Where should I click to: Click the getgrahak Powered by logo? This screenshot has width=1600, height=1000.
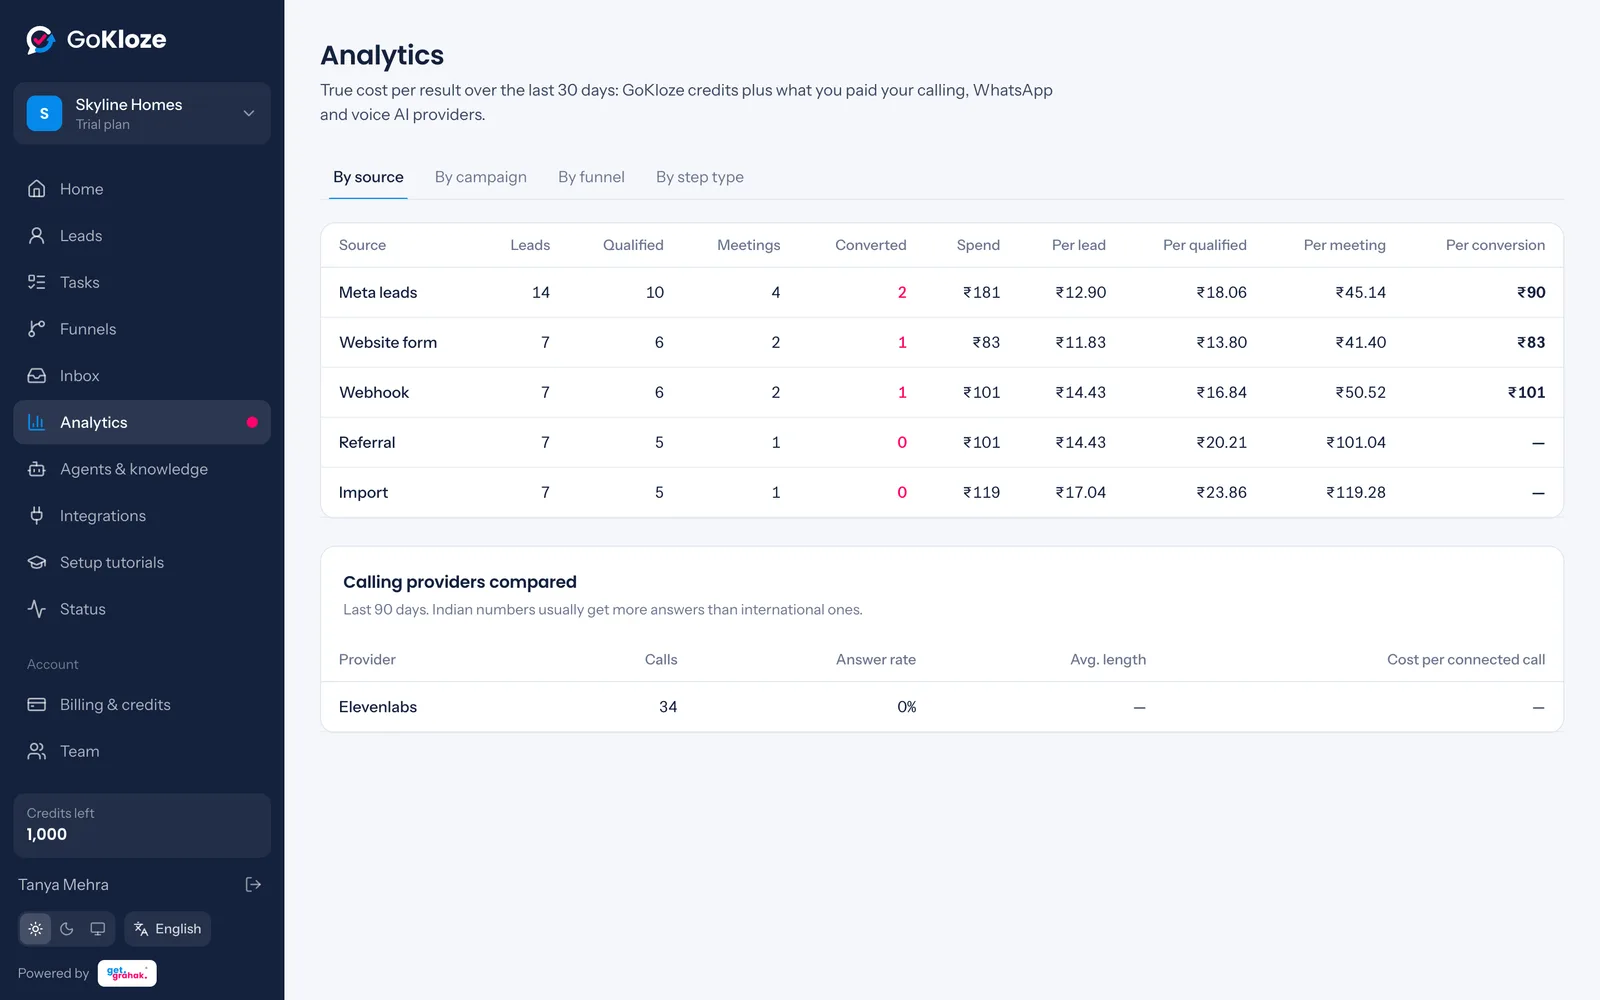[127, 973]
